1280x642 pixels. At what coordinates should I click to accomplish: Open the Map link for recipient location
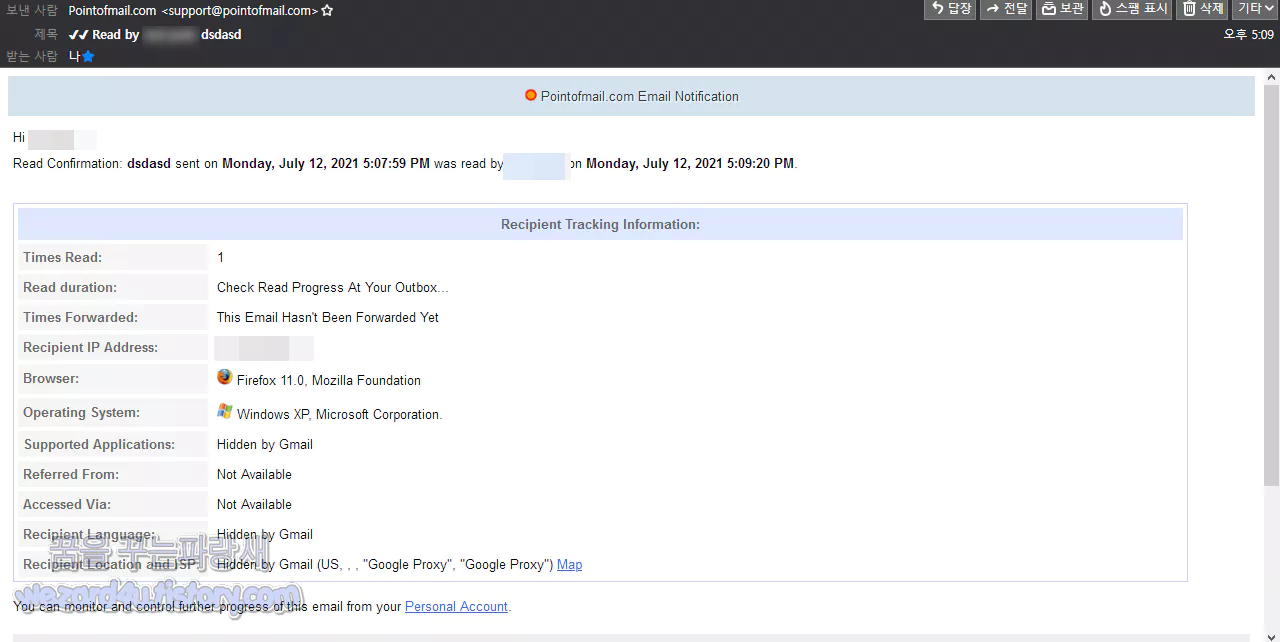570,565
